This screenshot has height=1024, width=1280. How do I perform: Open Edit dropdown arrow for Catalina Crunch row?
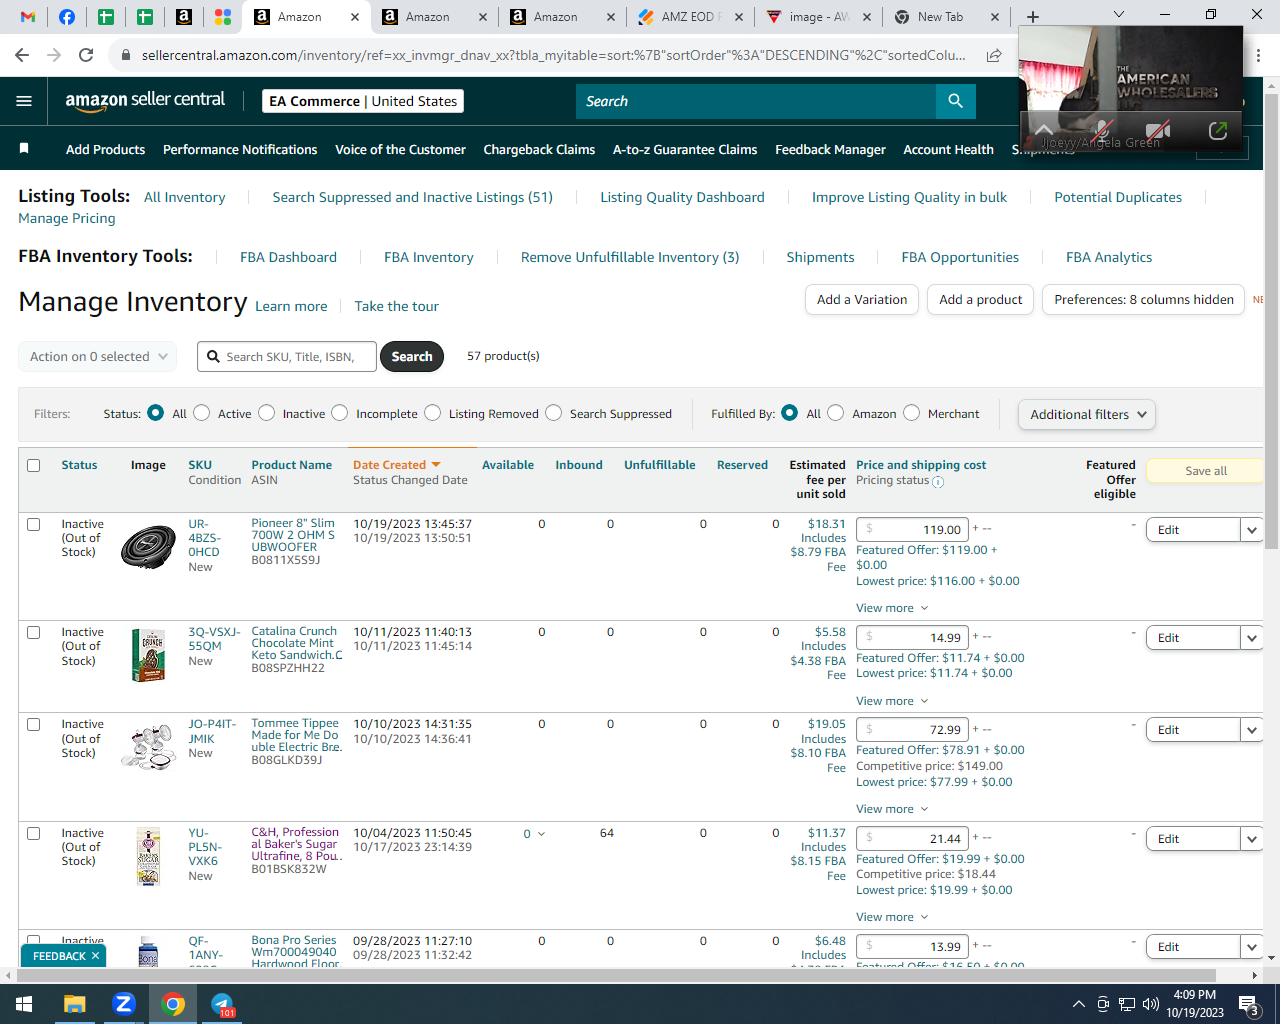pos(1252,638)
